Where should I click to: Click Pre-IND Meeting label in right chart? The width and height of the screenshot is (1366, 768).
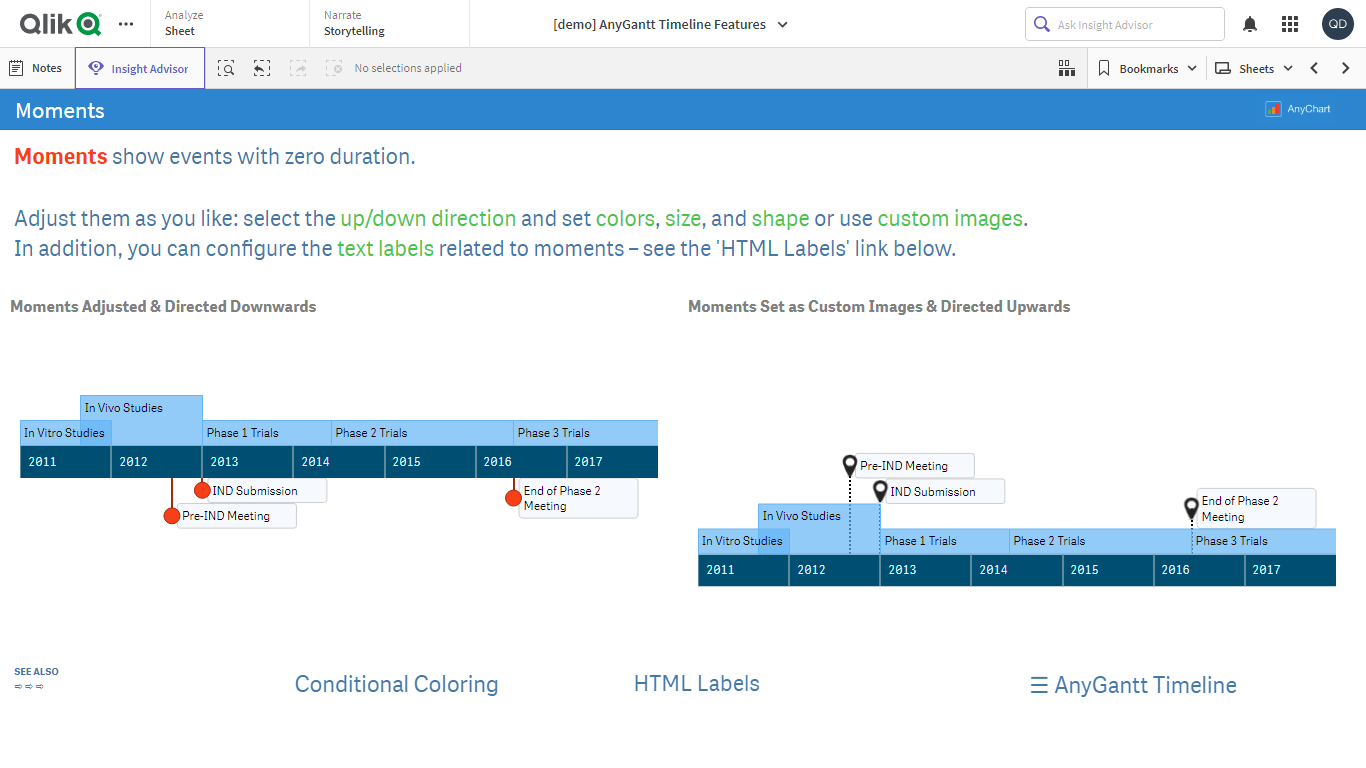coord(915,466)
